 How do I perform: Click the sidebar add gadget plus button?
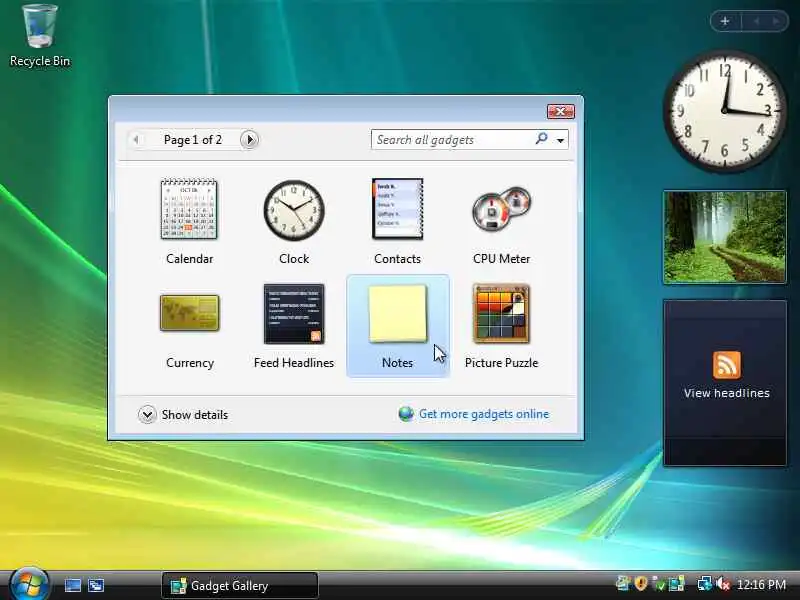coord(725,21)
